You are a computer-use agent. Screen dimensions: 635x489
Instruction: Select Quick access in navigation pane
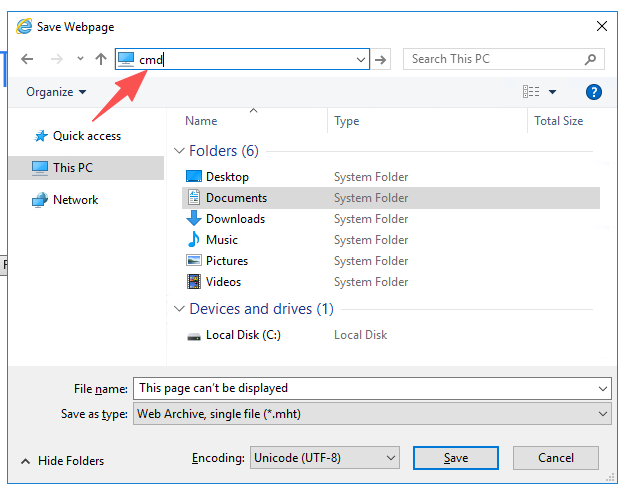click(86, 136)
